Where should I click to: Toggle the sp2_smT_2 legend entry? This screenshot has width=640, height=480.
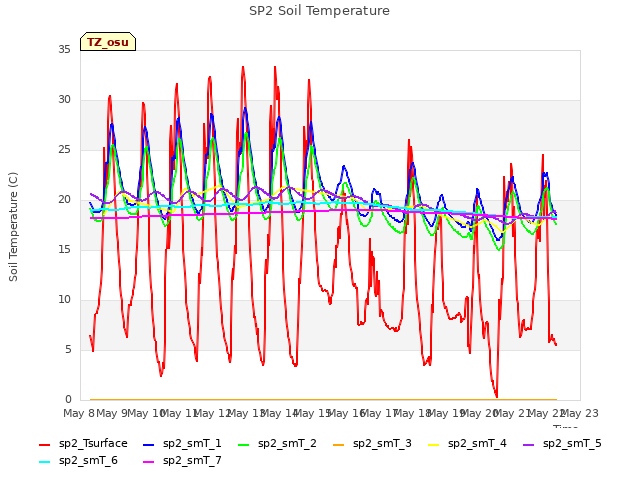277,443
